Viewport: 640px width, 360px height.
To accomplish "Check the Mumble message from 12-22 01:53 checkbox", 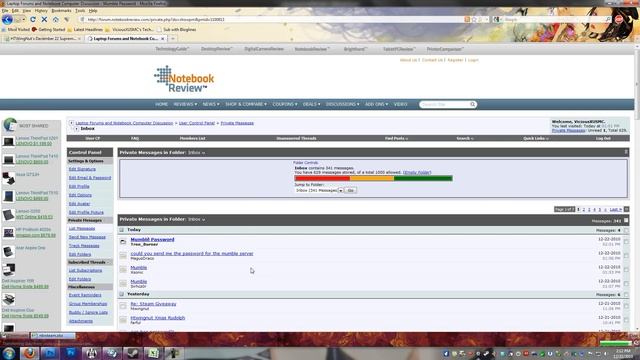I will point(626,270).
